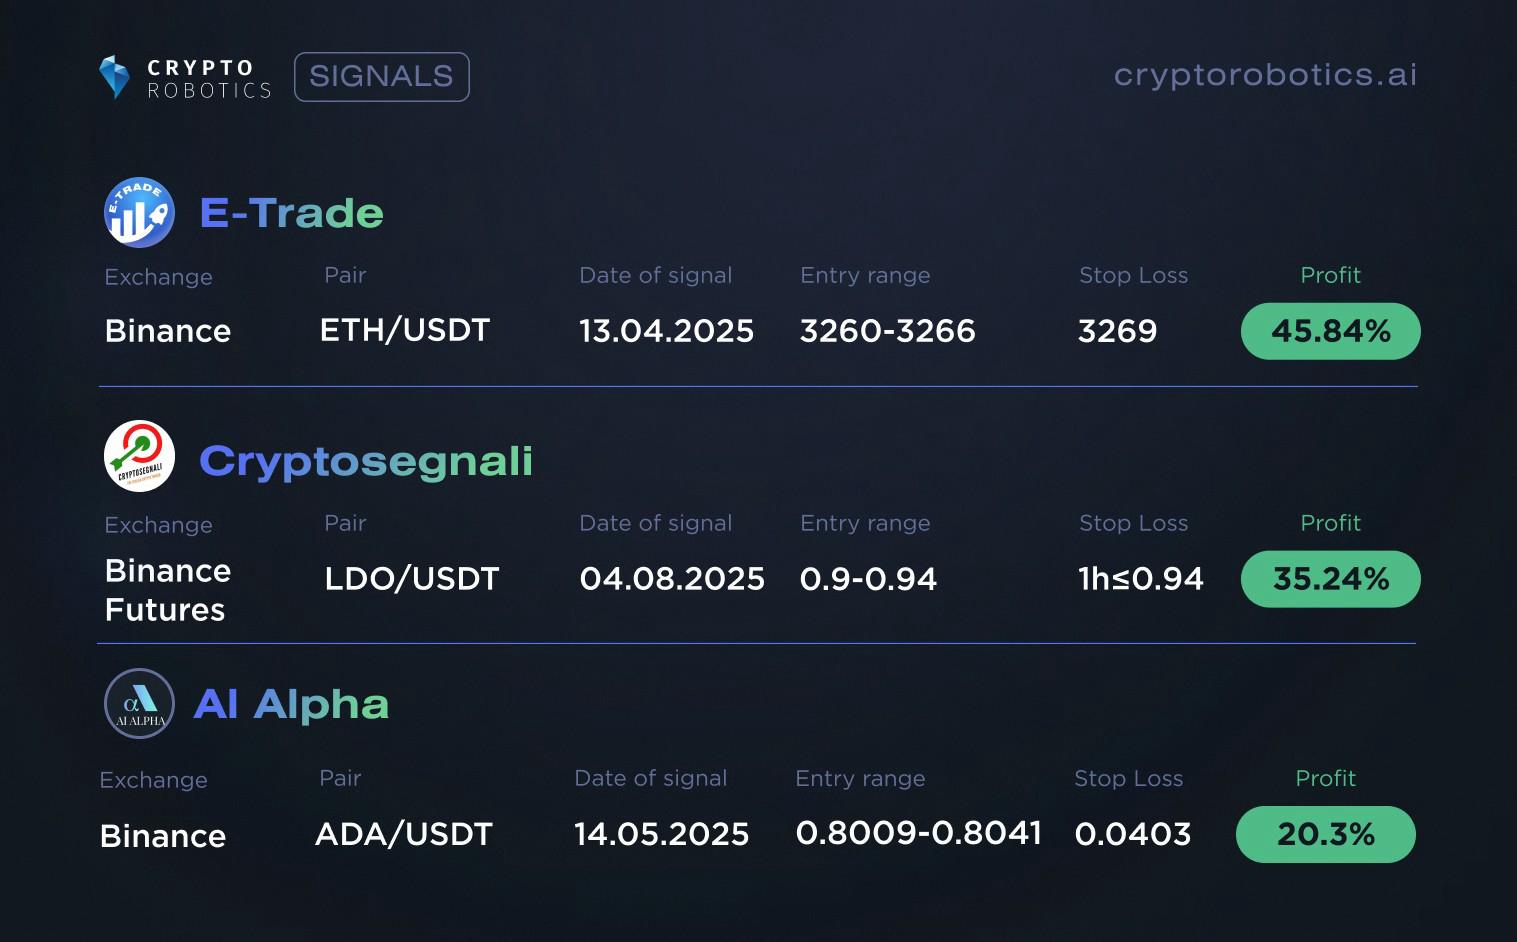Click the Cryptosegnali target logo
1517x942 pixels.
point(140,456)
